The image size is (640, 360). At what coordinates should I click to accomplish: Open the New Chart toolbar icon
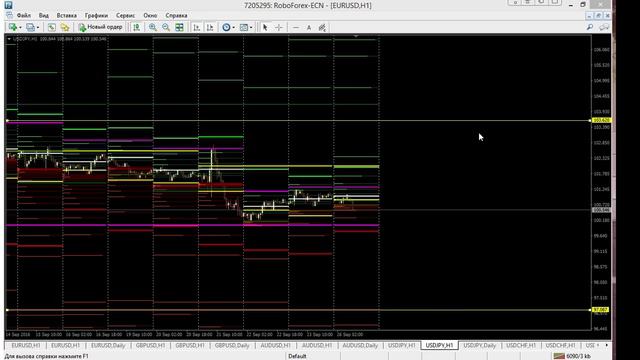(x=13, y=27)
